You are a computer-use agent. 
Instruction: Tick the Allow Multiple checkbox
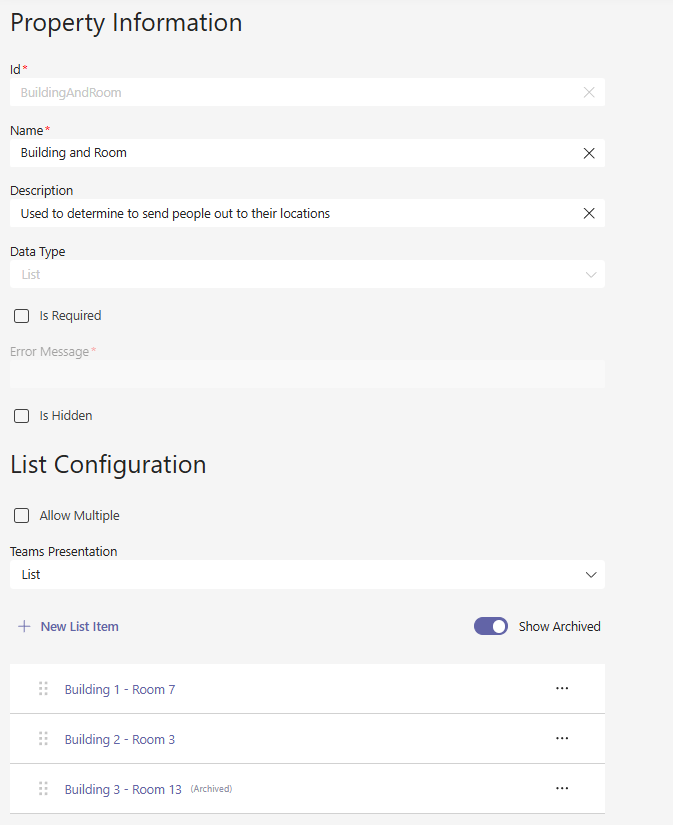coord(22,516)
